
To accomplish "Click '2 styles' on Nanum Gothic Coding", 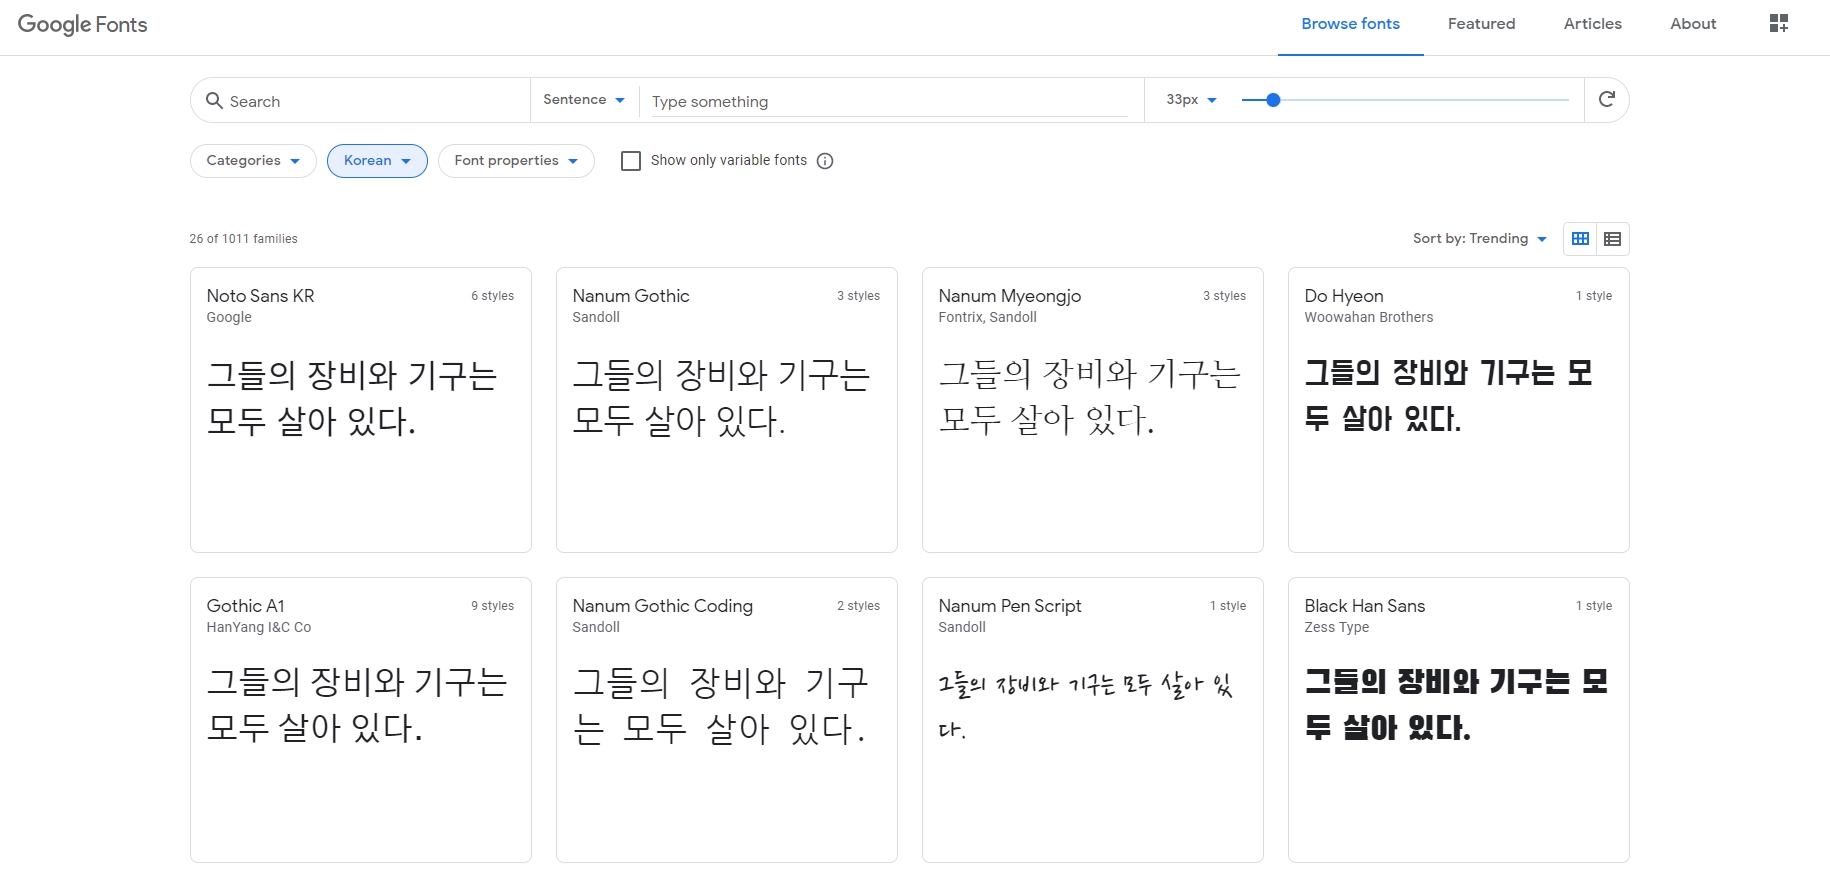I will tap(858, 606).
